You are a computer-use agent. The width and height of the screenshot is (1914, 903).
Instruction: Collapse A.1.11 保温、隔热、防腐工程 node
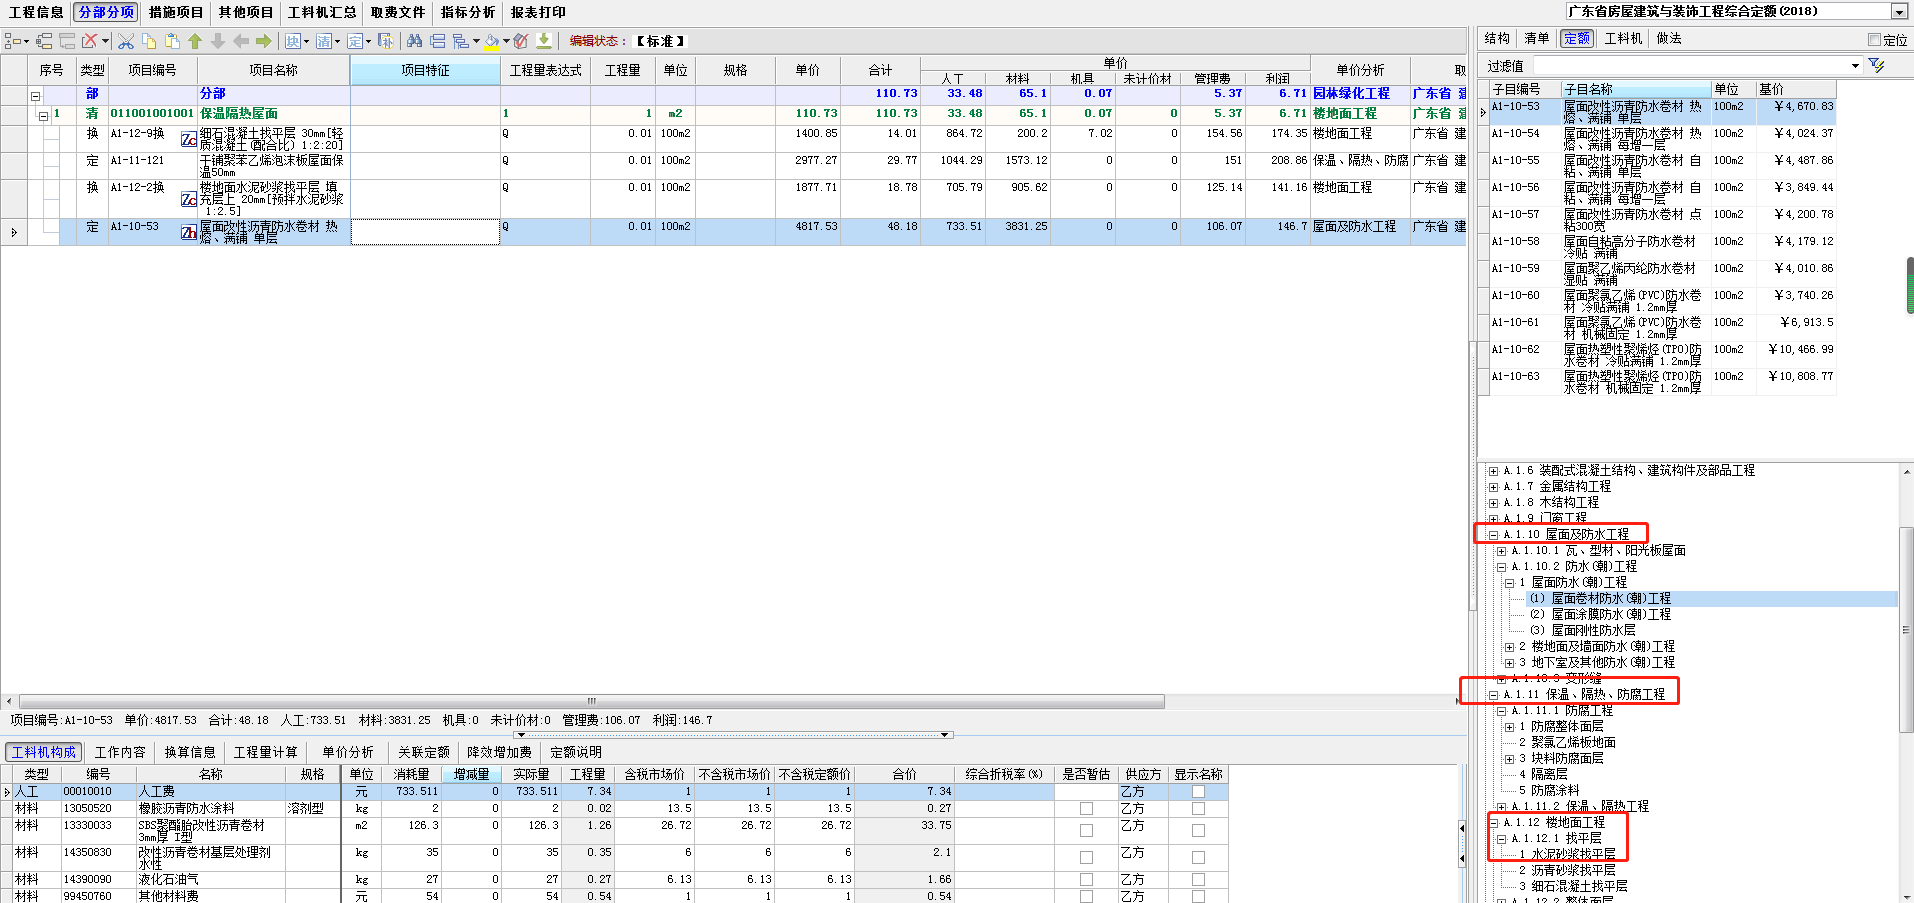tap(1493, 695)
